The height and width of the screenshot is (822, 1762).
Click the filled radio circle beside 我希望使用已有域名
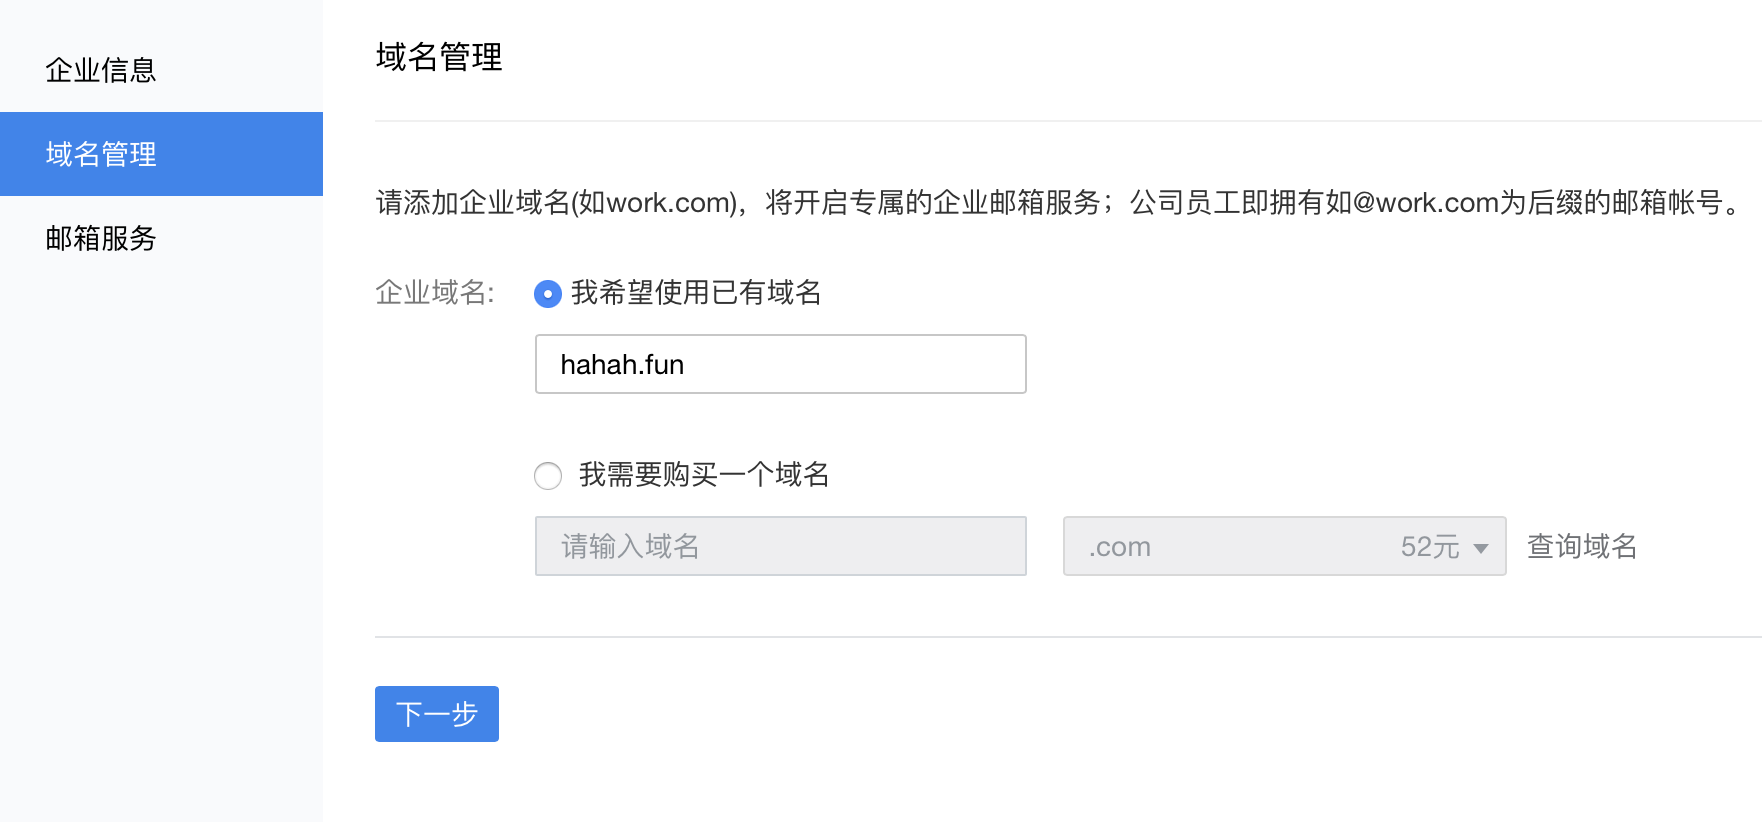548,294
